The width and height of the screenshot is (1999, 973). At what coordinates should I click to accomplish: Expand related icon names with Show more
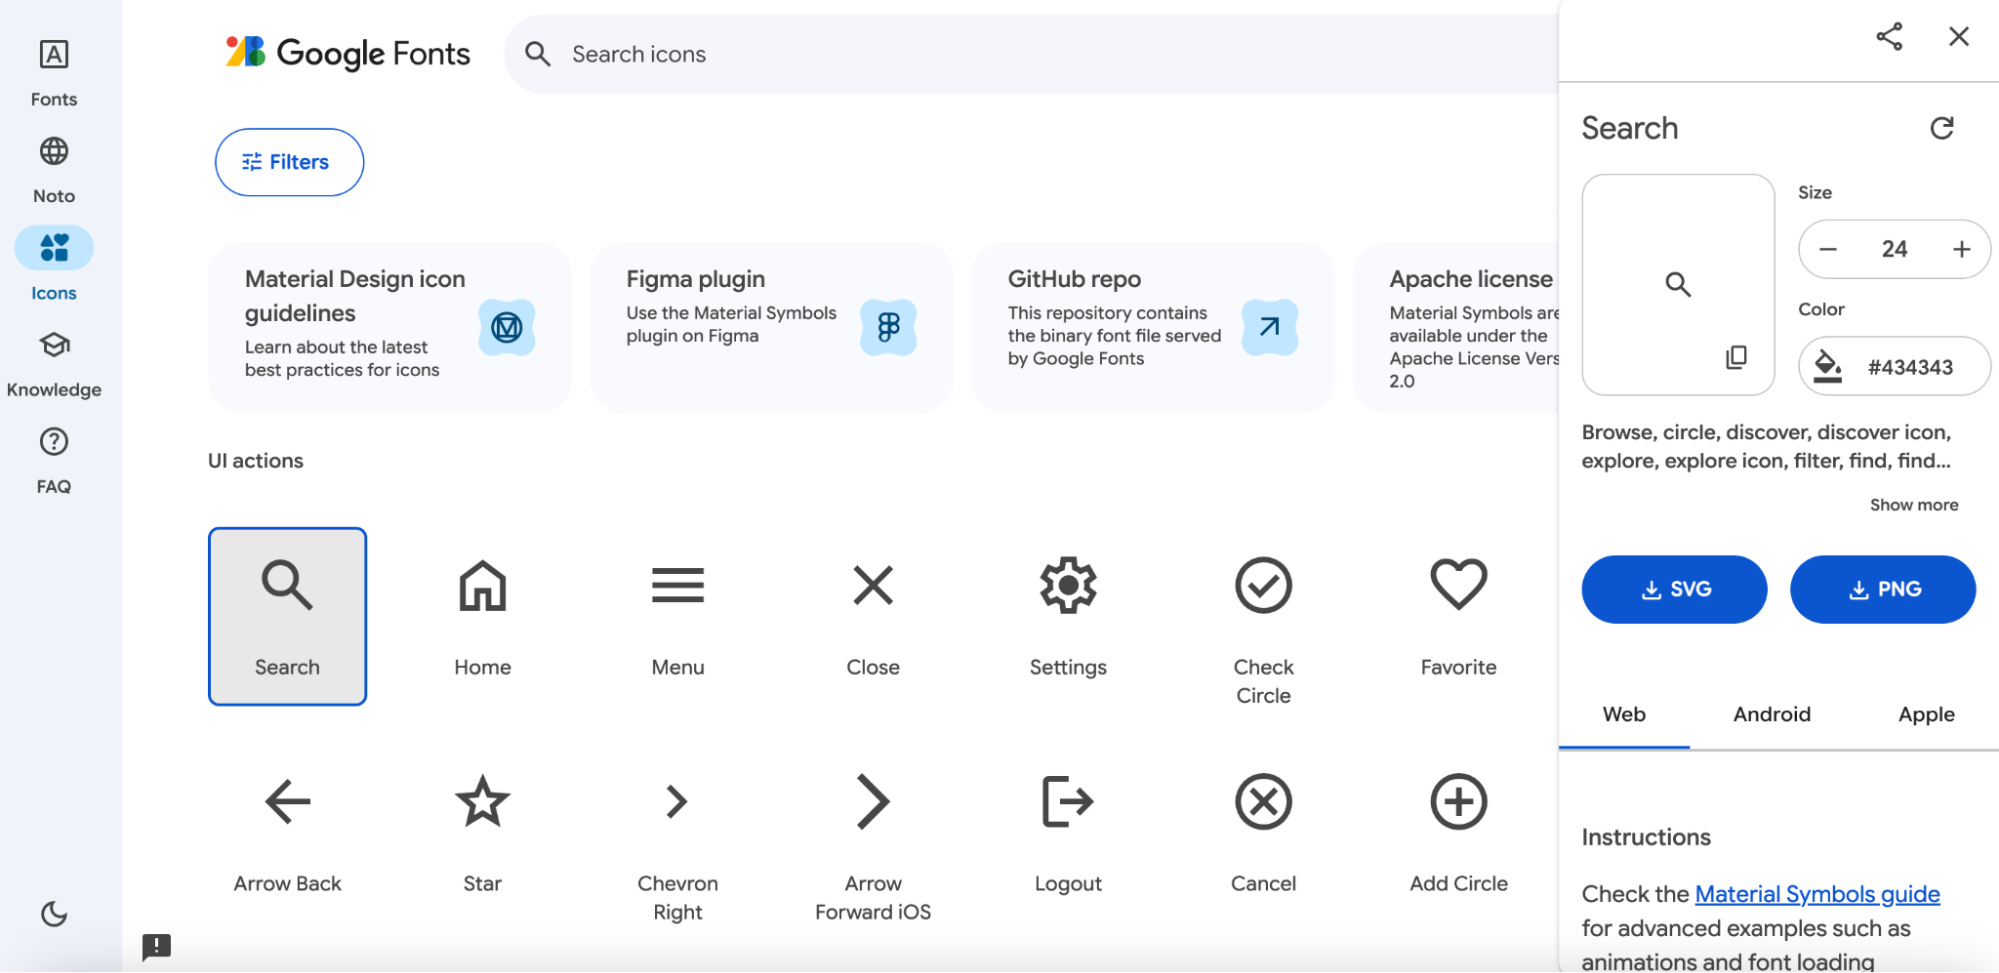click(1913, 504)
